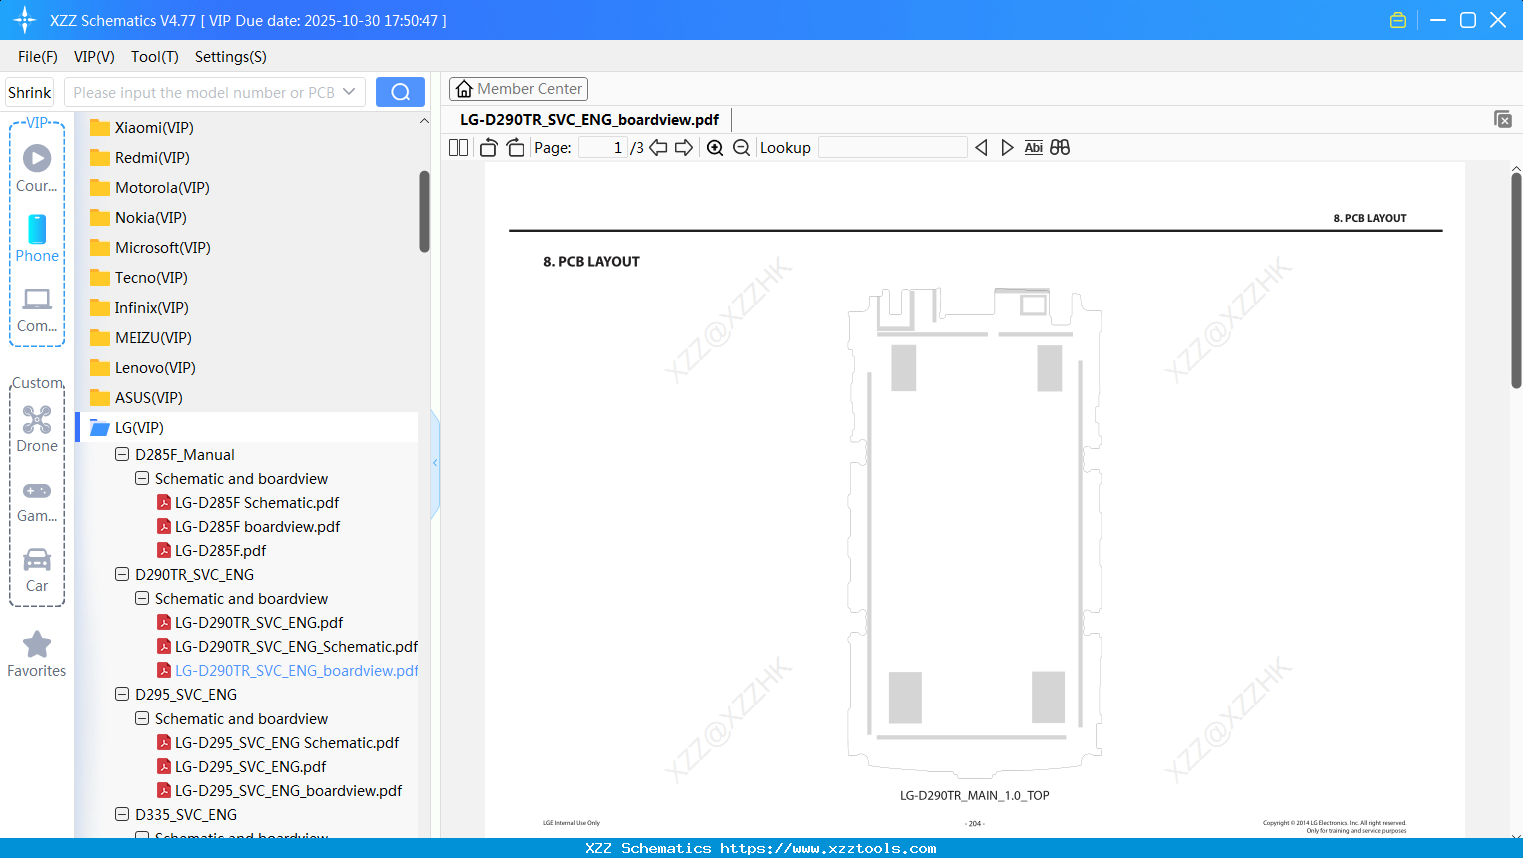Find next lookup match
Screen dimensions: 1523x858
tap(1007, 147)
